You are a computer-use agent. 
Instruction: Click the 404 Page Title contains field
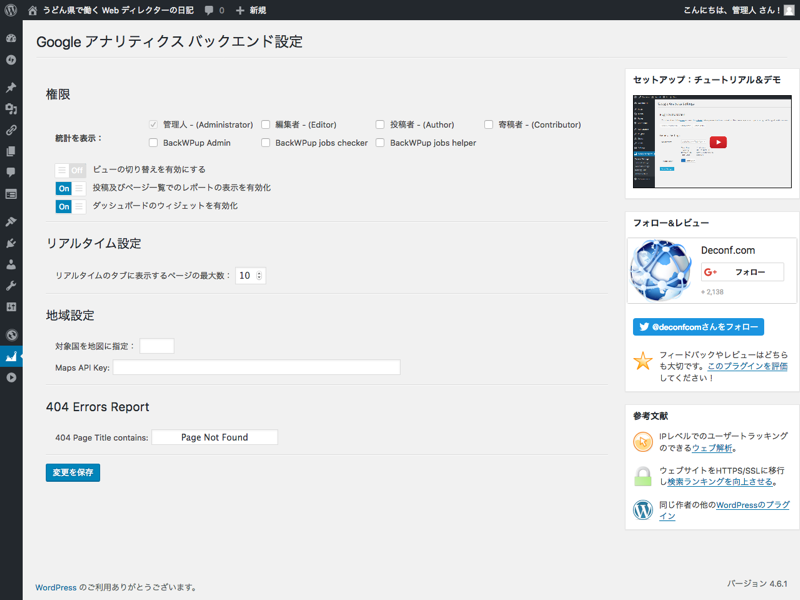[x=215, y=437]
